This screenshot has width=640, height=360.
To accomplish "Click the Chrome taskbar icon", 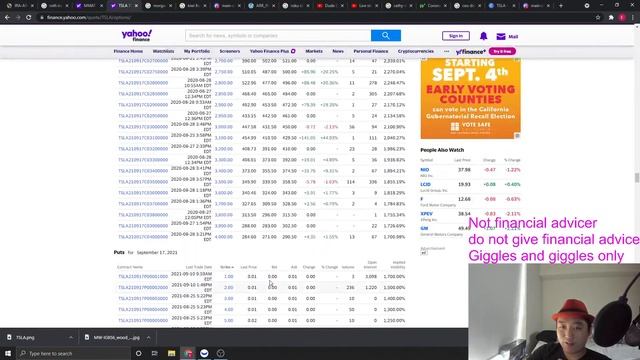I will (188, 353).
